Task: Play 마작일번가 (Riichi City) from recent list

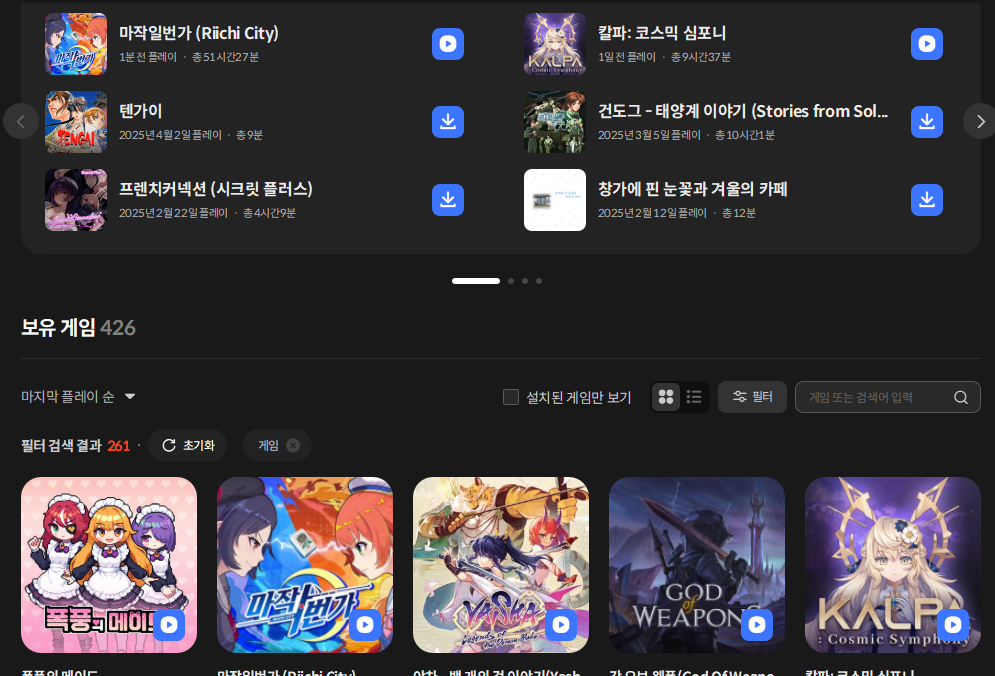Action: [447, 44]
